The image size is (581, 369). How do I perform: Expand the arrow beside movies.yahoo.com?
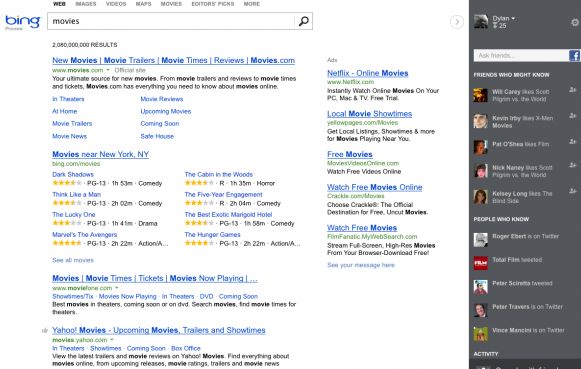[x=112, y=340]
